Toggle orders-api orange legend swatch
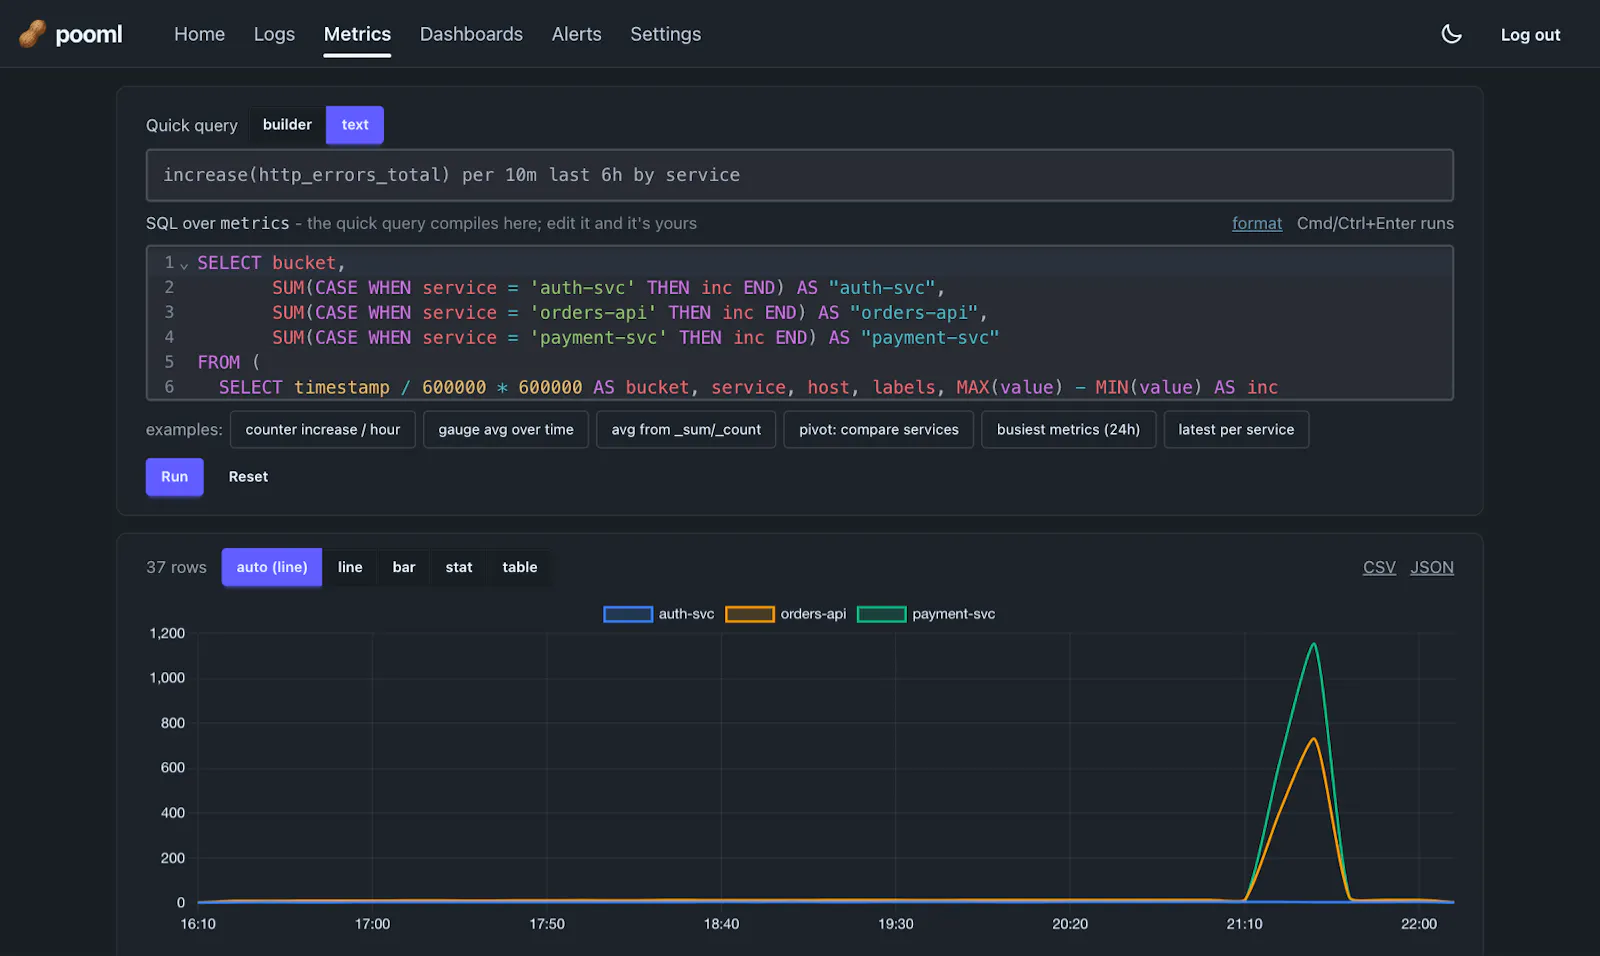Image resolution: width=1600 pixels, height=956 pixels. coord(750,614)
